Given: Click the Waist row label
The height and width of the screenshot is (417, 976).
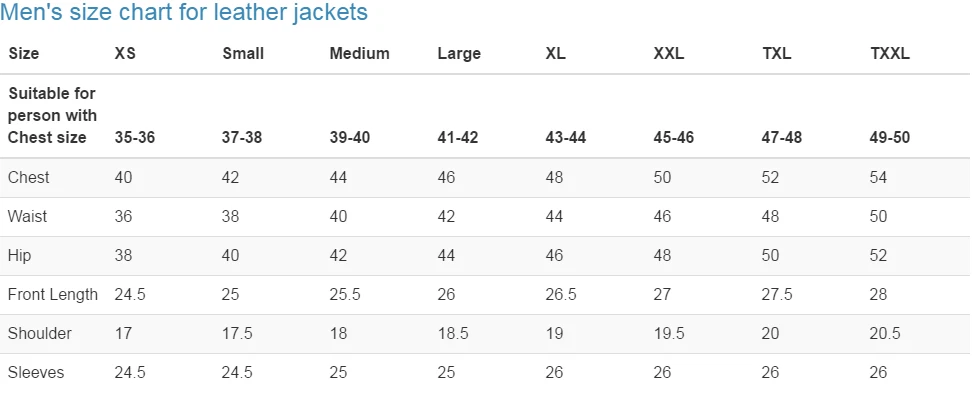Looking at the screenshot, I should click(x=27, y=217).
